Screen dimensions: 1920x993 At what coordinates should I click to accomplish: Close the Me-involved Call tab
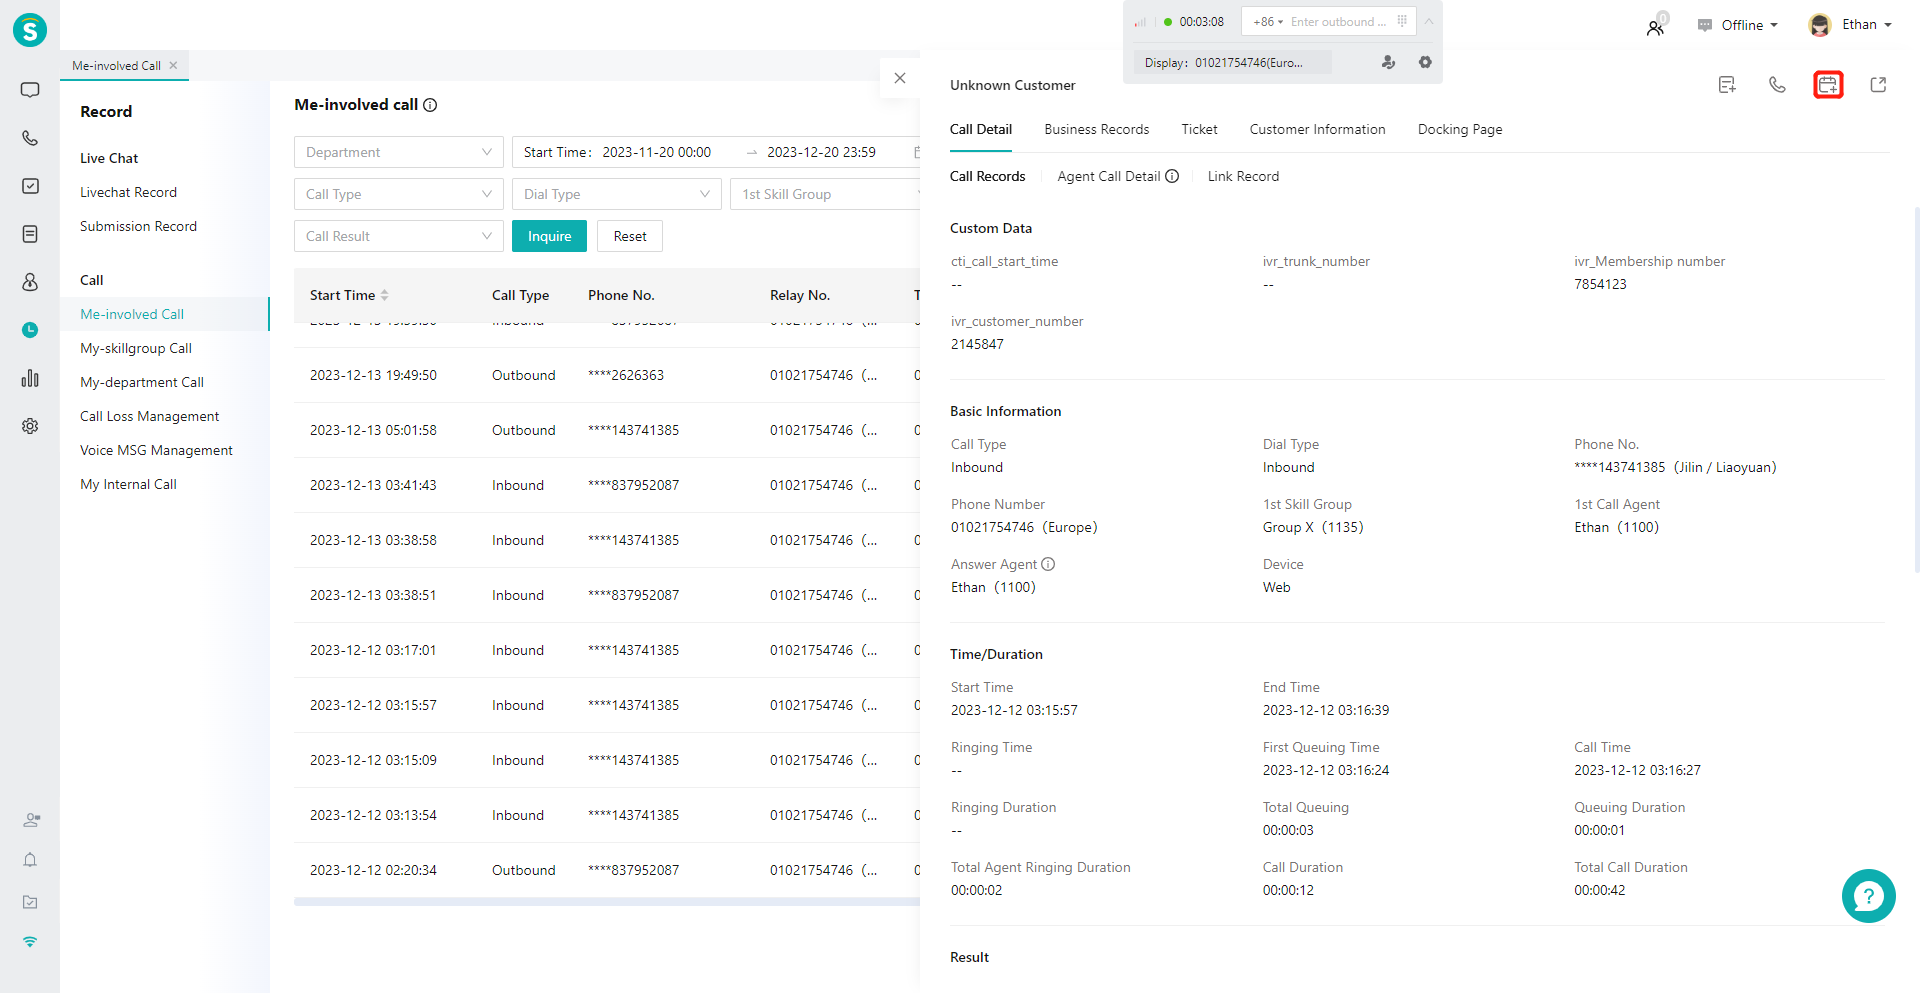click(173, 65)
